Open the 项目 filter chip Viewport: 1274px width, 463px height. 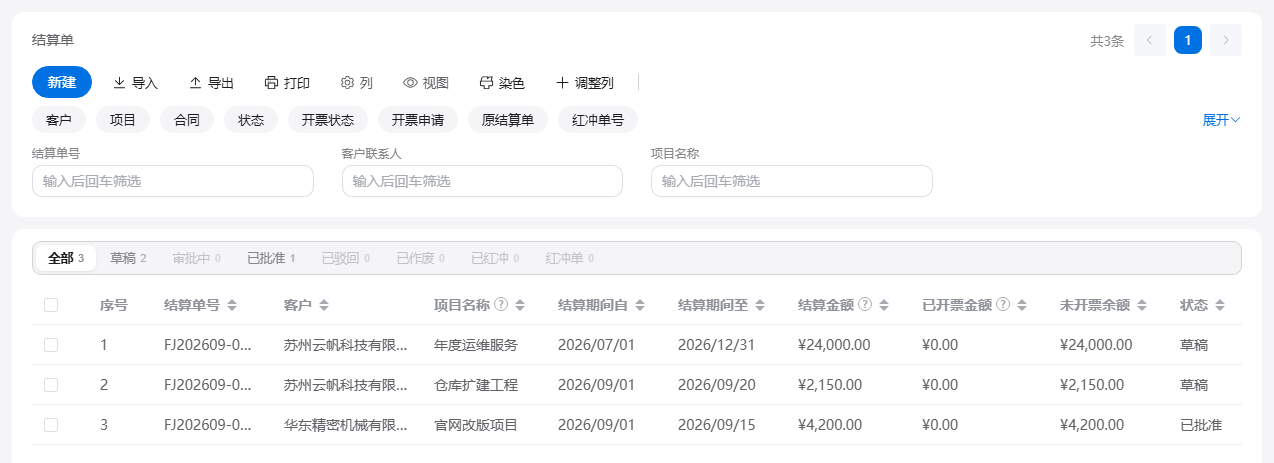(x=123, y=120)
